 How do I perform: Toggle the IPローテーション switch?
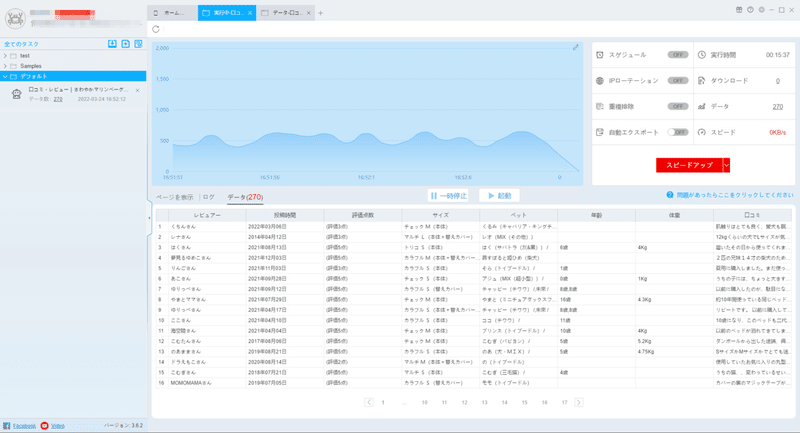[x=678, y=81]
